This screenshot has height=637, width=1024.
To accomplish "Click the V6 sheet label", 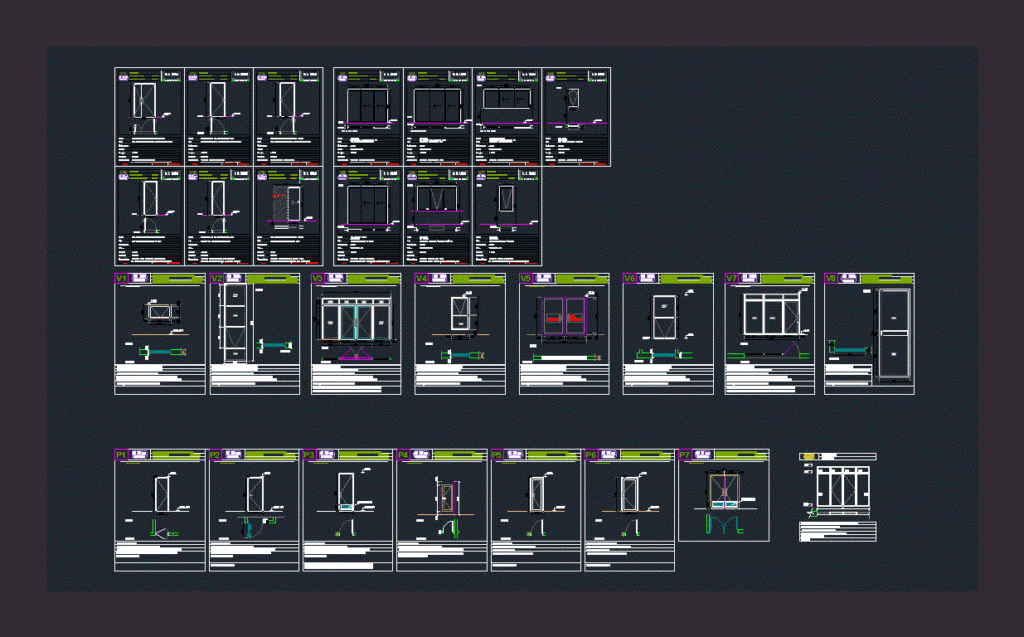I will click(x=630, y=278).
